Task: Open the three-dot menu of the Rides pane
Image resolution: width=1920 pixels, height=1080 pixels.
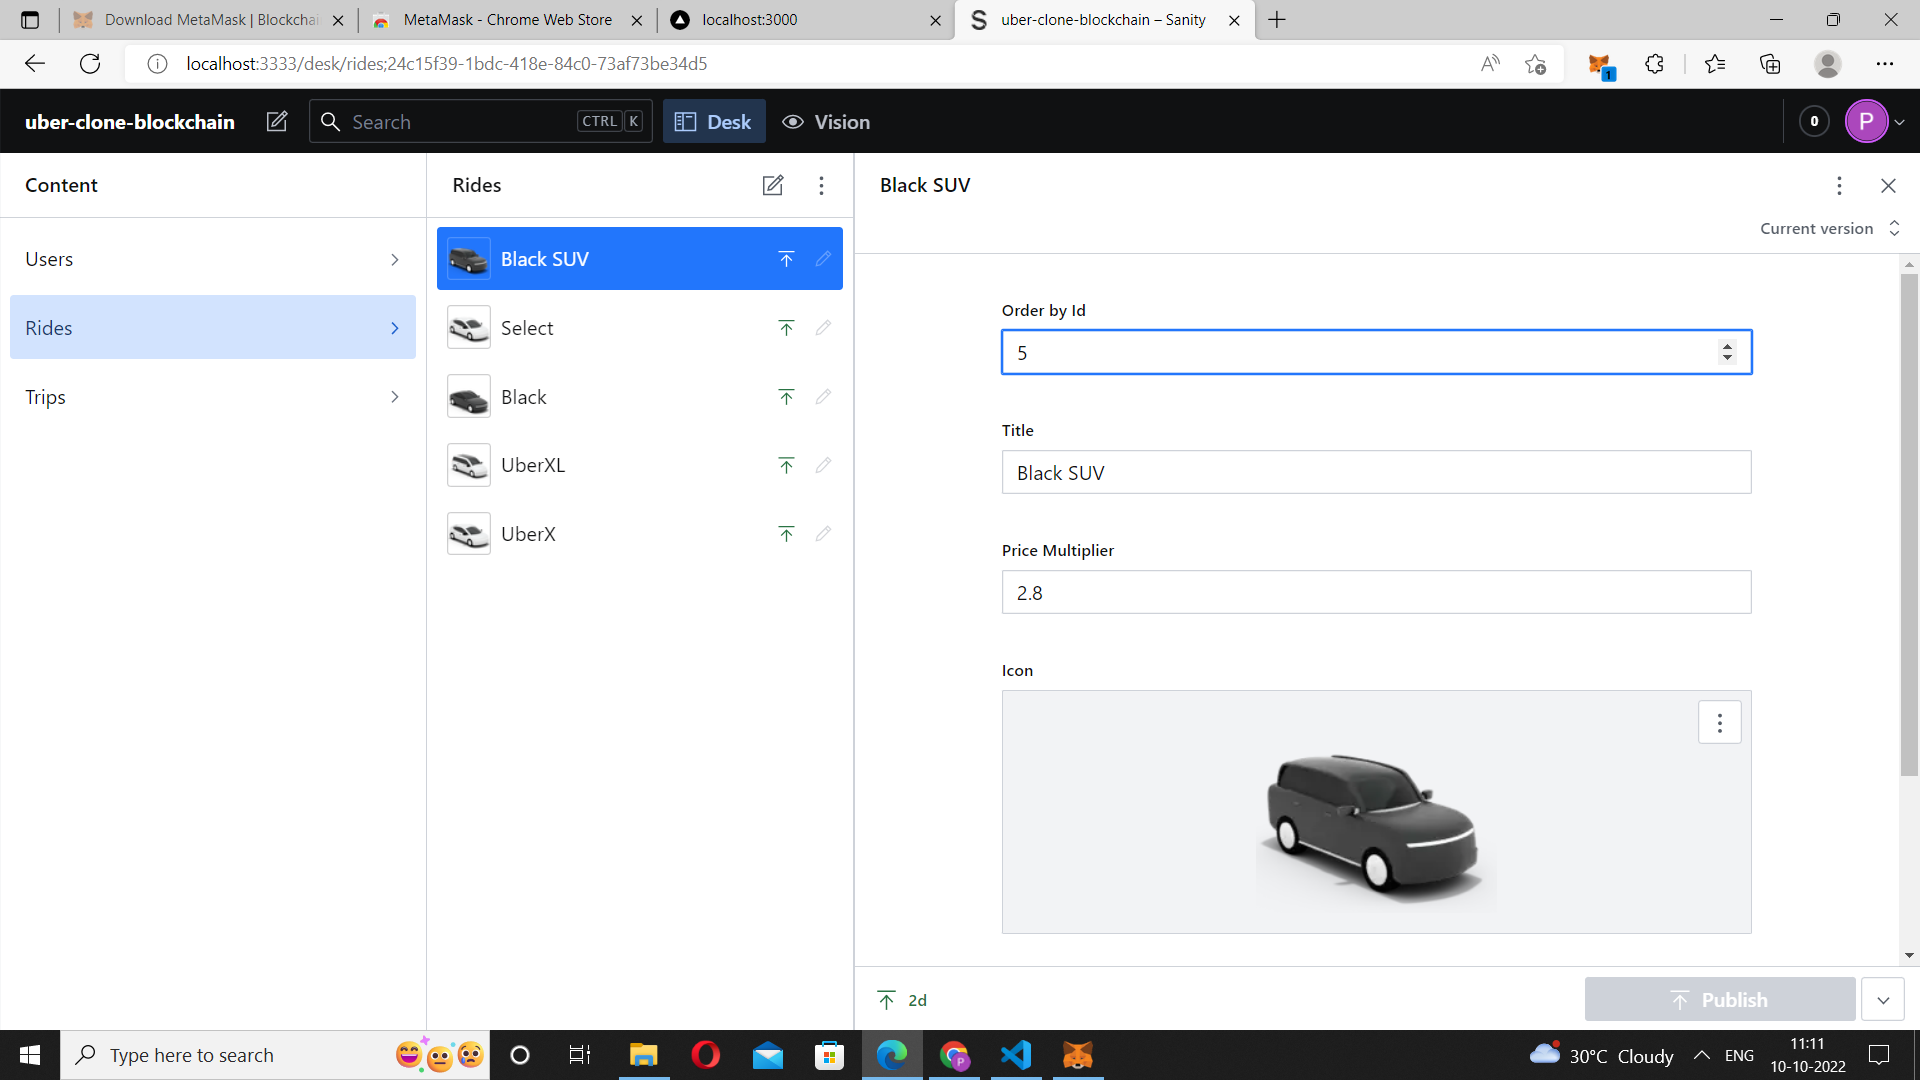Action: pos(821,185)
